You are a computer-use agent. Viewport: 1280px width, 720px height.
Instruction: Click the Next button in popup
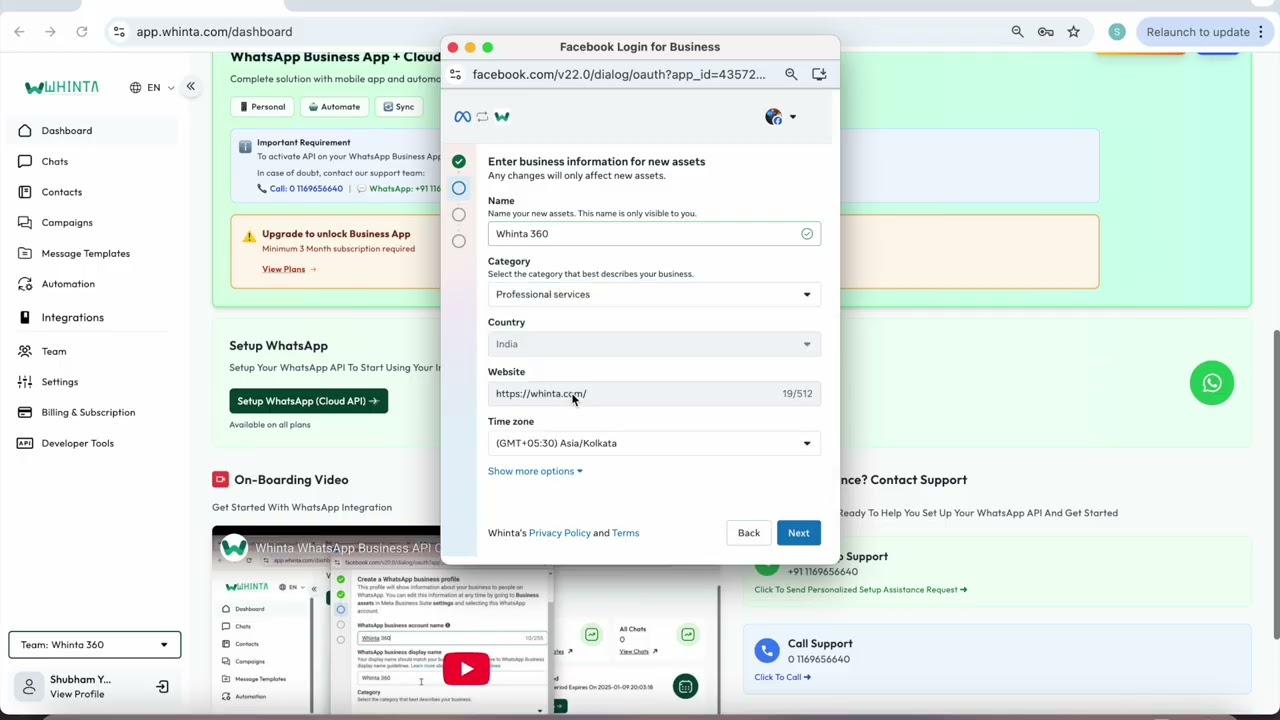pos(798,533)
